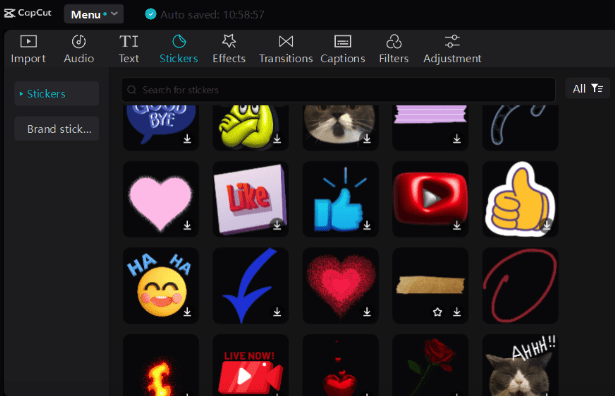Expand the Stickers sidebar category
615x396 pixels.
click(x=56, y=94)
